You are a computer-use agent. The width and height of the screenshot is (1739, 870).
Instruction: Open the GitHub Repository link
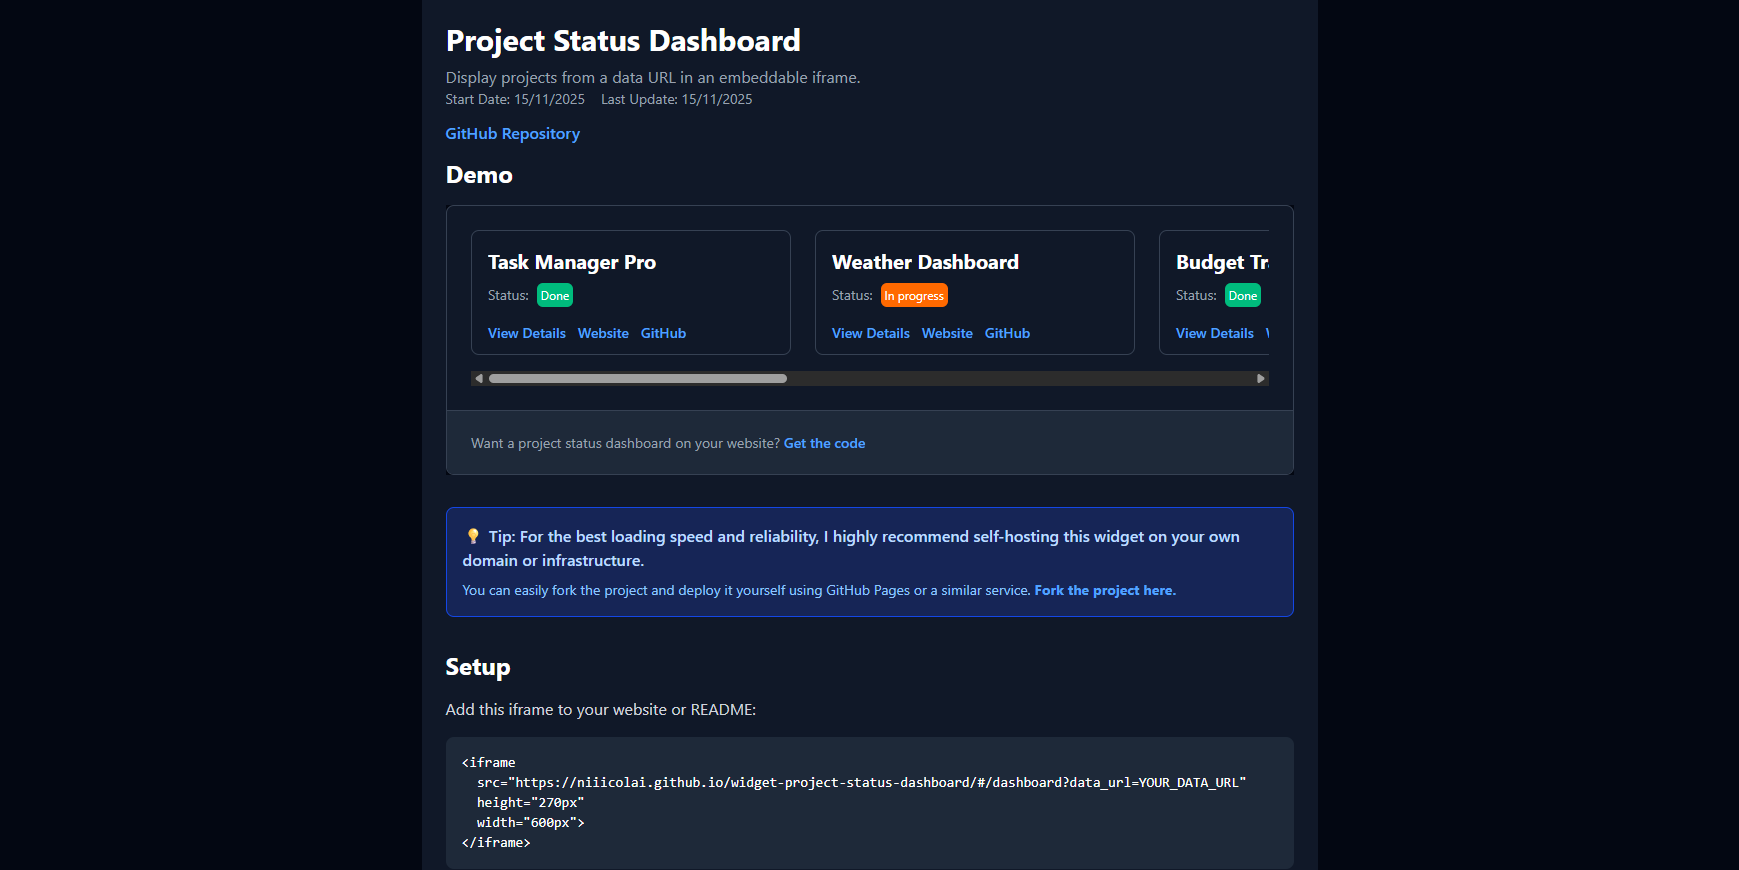tap(512, 134)
